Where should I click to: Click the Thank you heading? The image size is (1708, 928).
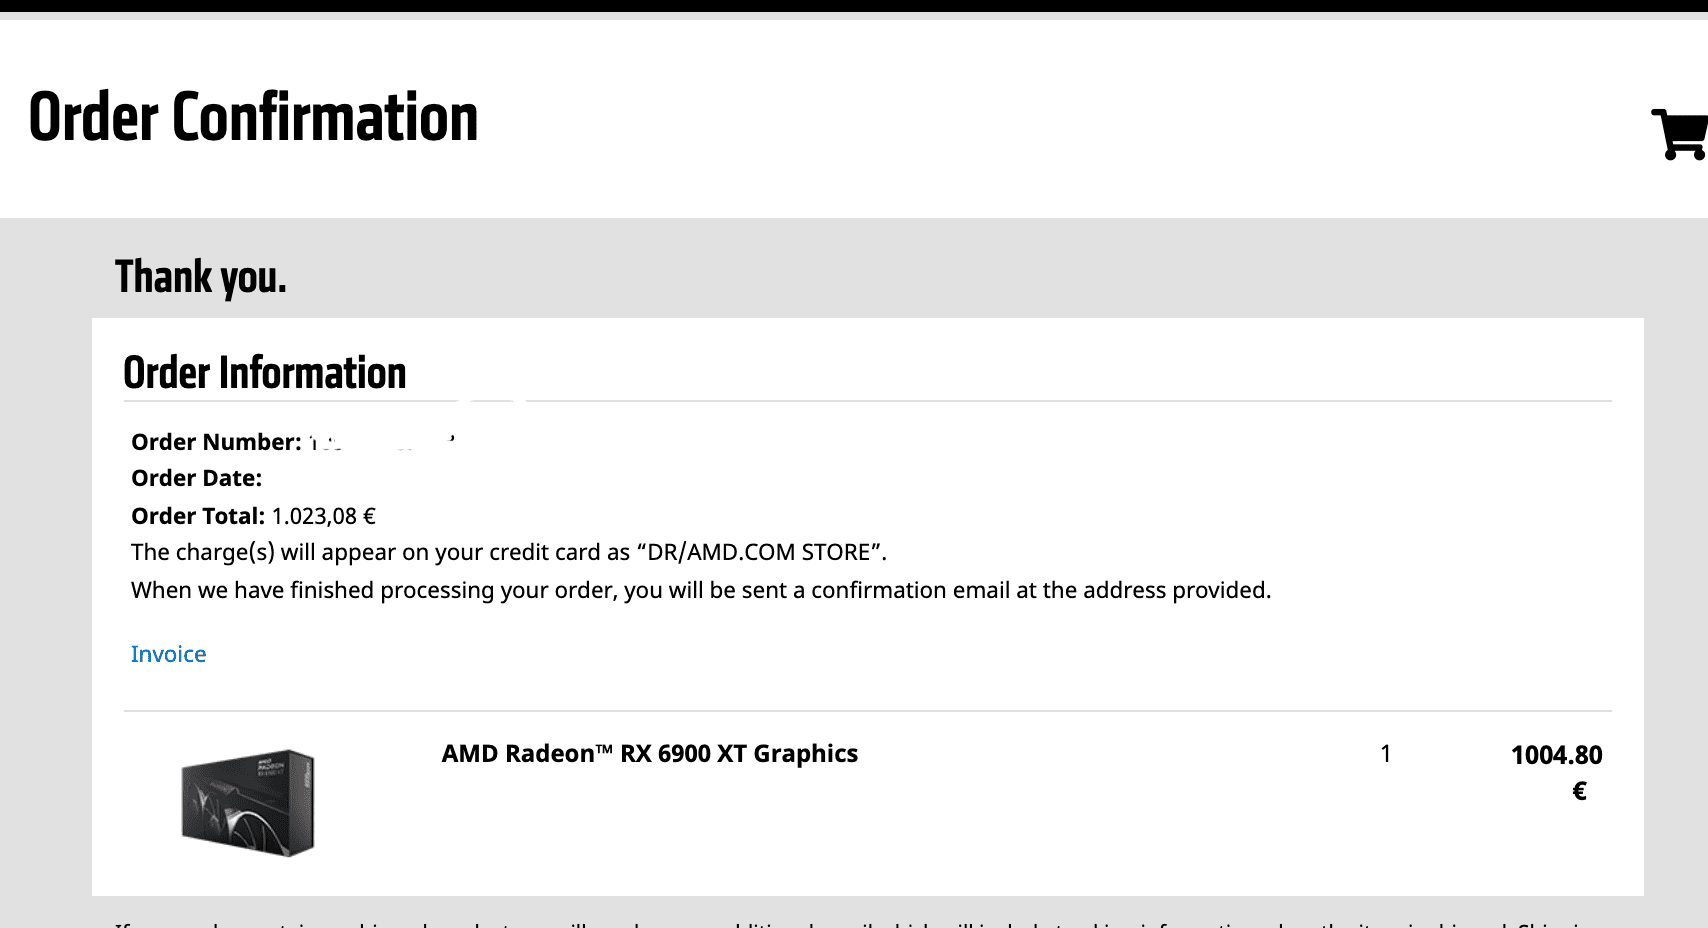[200, 277]
